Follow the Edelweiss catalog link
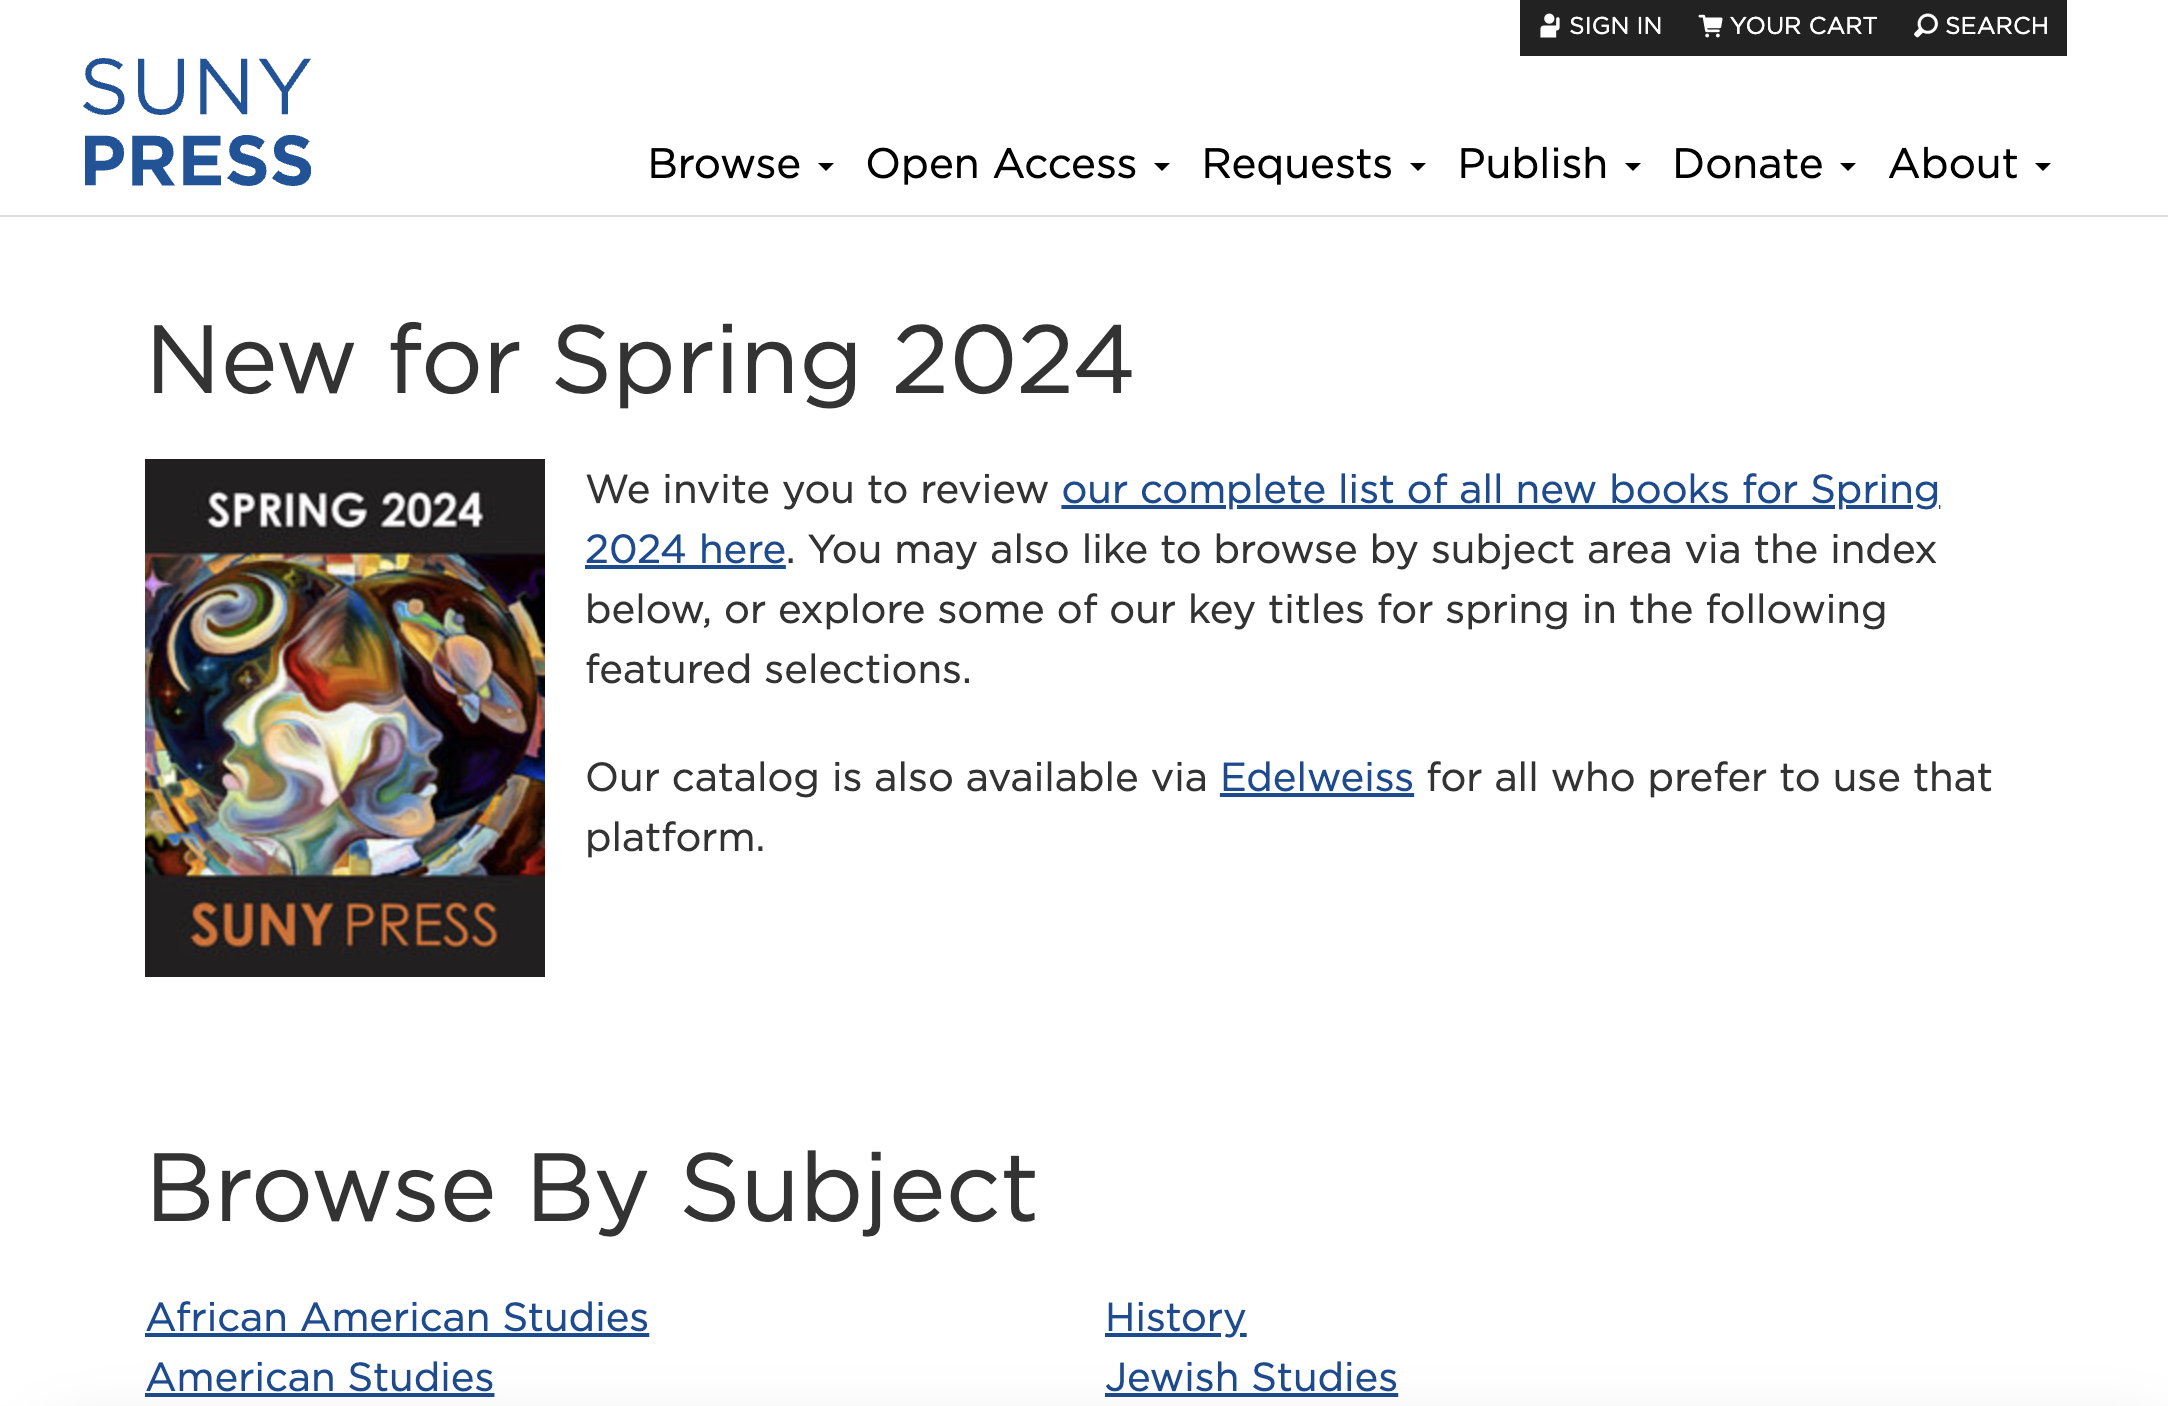 1317,777
